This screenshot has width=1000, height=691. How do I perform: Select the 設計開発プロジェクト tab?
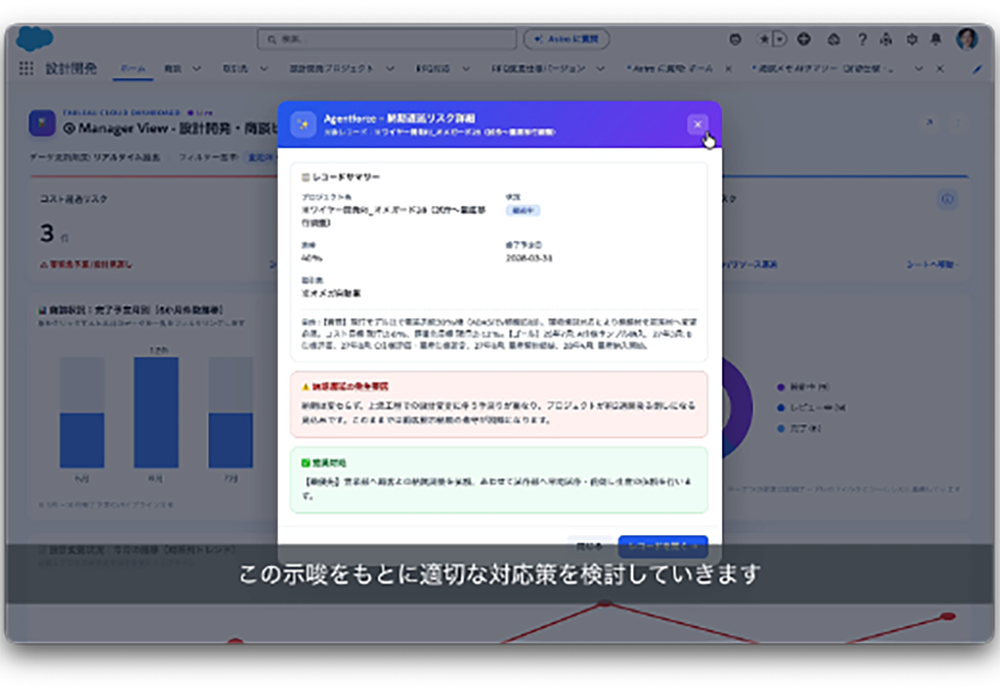(332, 68)
